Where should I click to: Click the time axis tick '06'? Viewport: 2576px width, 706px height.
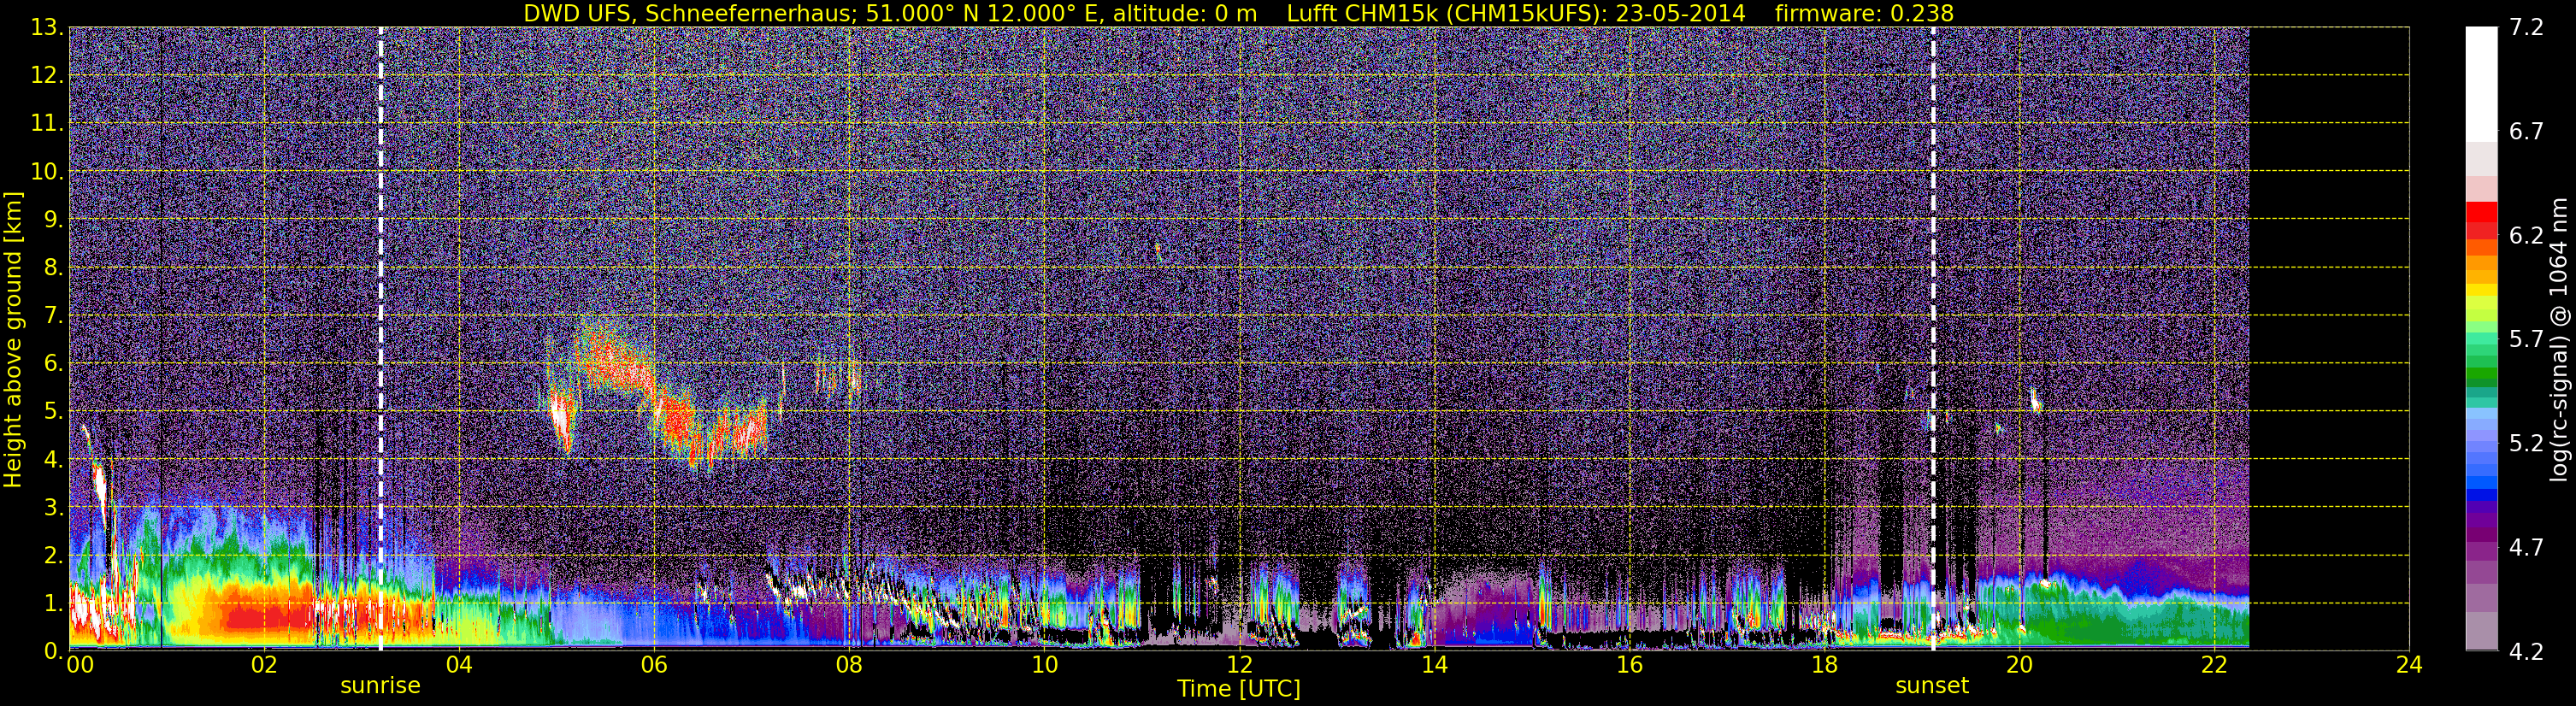(x=654, y=666)
